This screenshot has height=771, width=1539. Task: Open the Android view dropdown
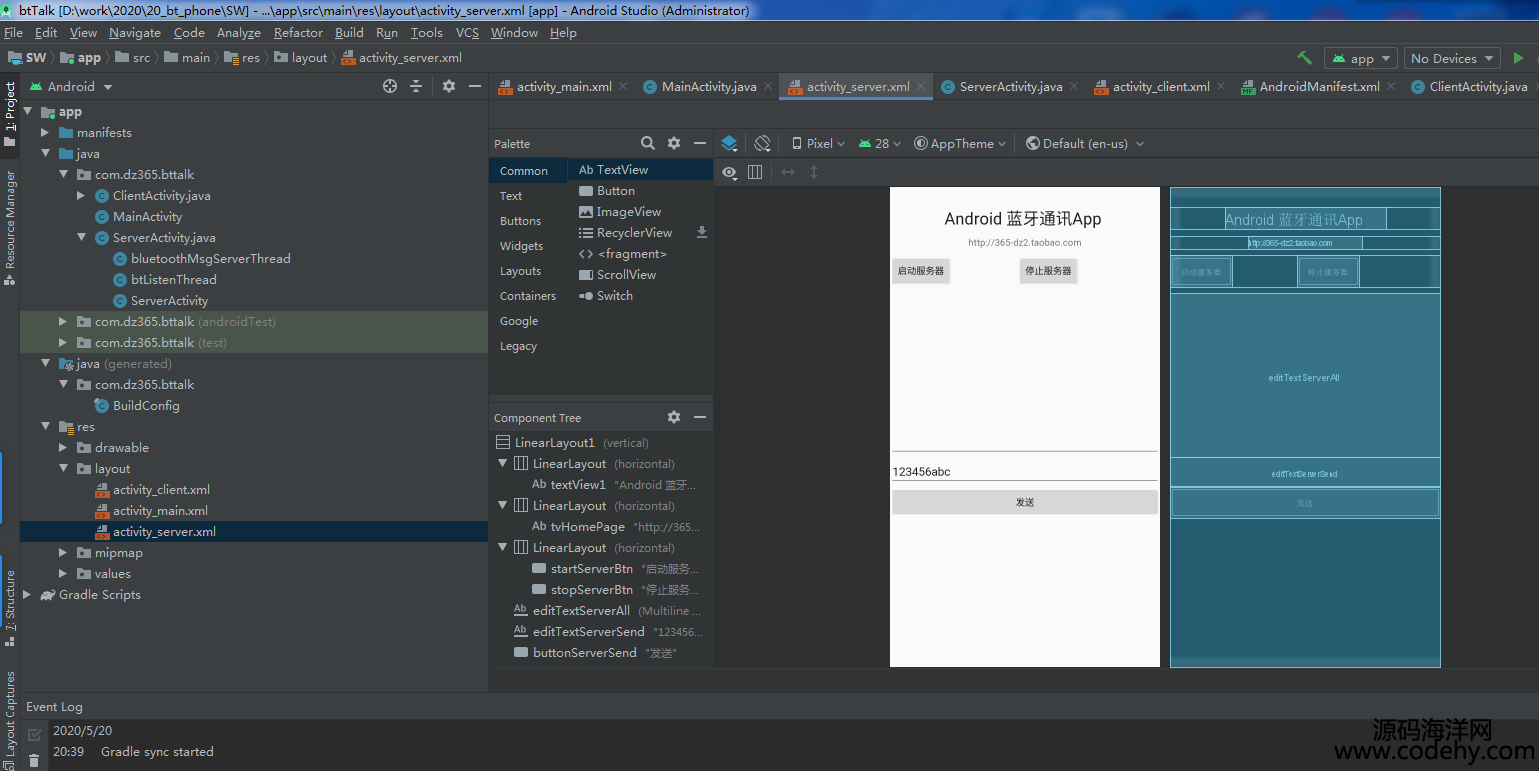[x=71, y=86]
